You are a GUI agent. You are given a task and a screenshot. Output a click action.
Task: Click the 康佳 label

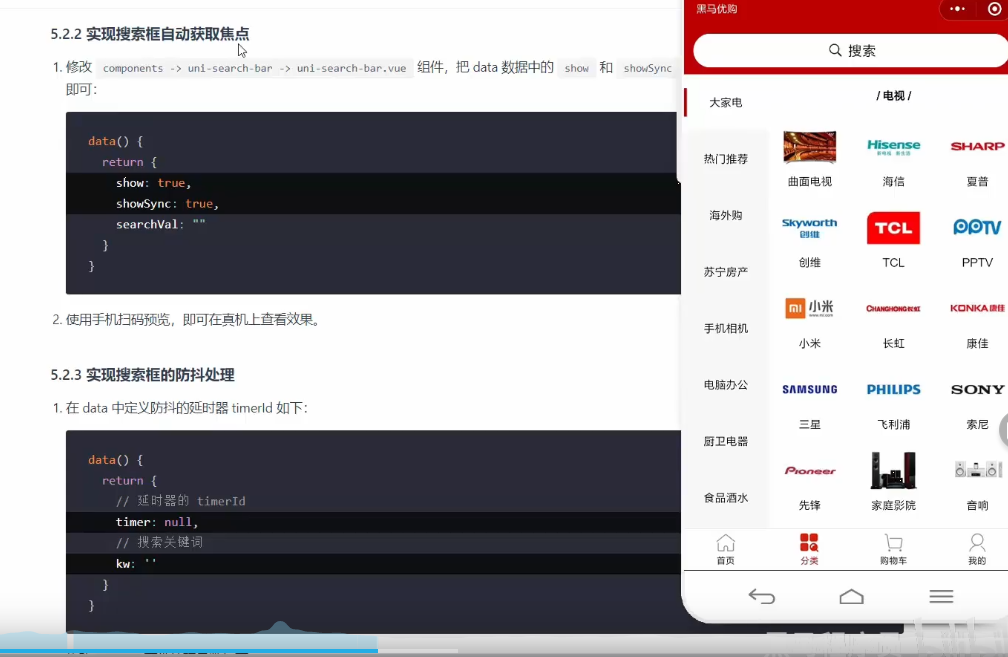coord(977,344)
